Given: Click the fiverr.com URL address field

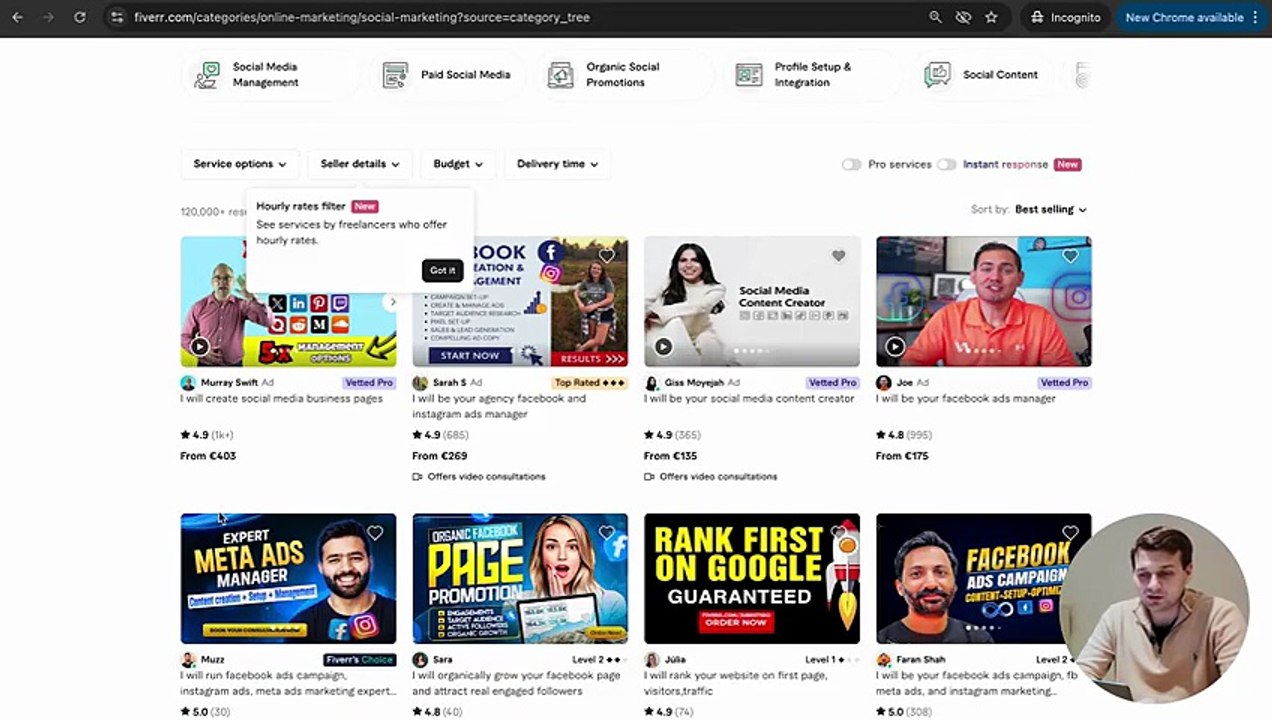Looking at the screenshot, I should pos(360,17).
